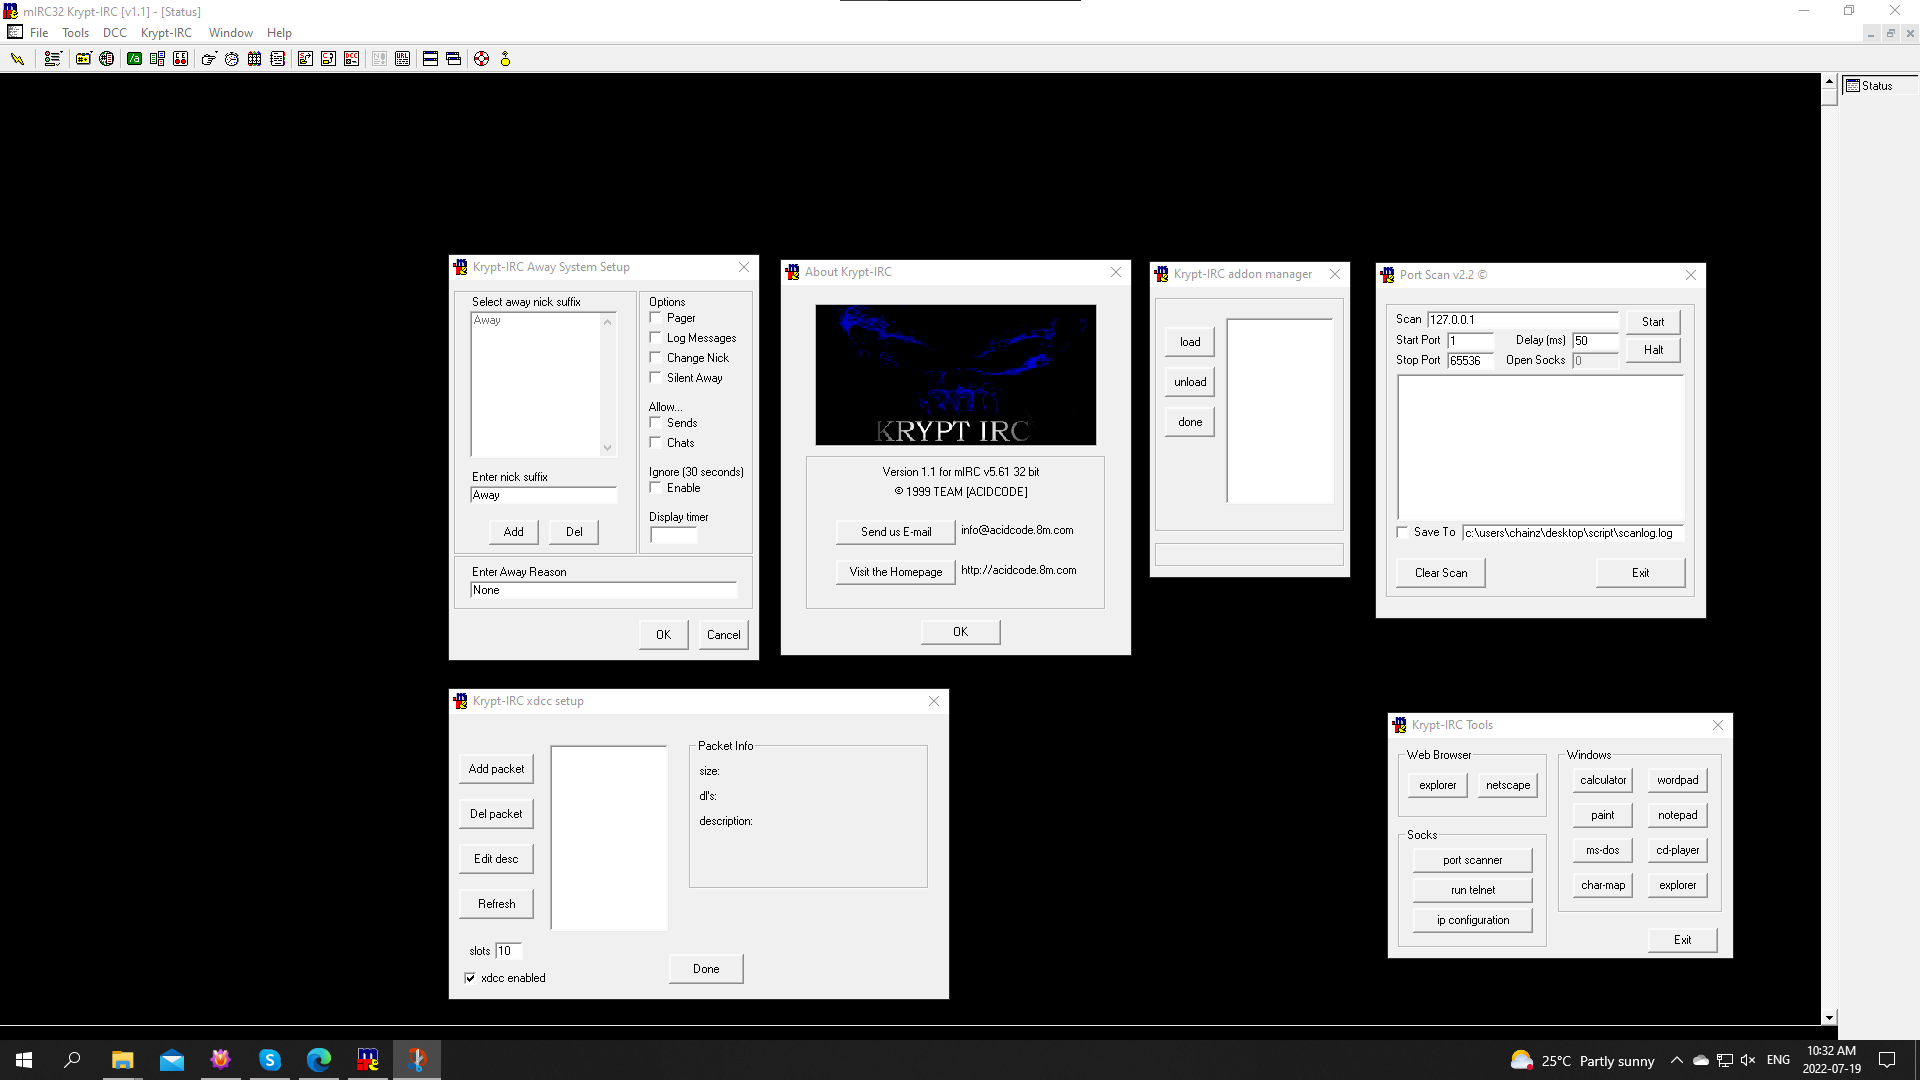Click the DCC options toolbar icon
The width and height of the screenshot is (1920, 1080).
coord(351,59)
